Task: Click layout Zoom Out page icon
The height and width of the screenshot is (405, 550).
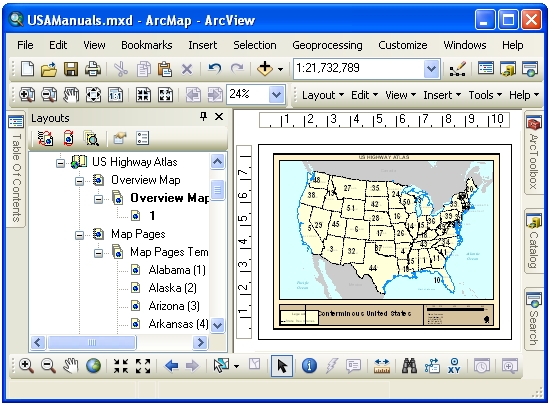Action: pos(49,95)
